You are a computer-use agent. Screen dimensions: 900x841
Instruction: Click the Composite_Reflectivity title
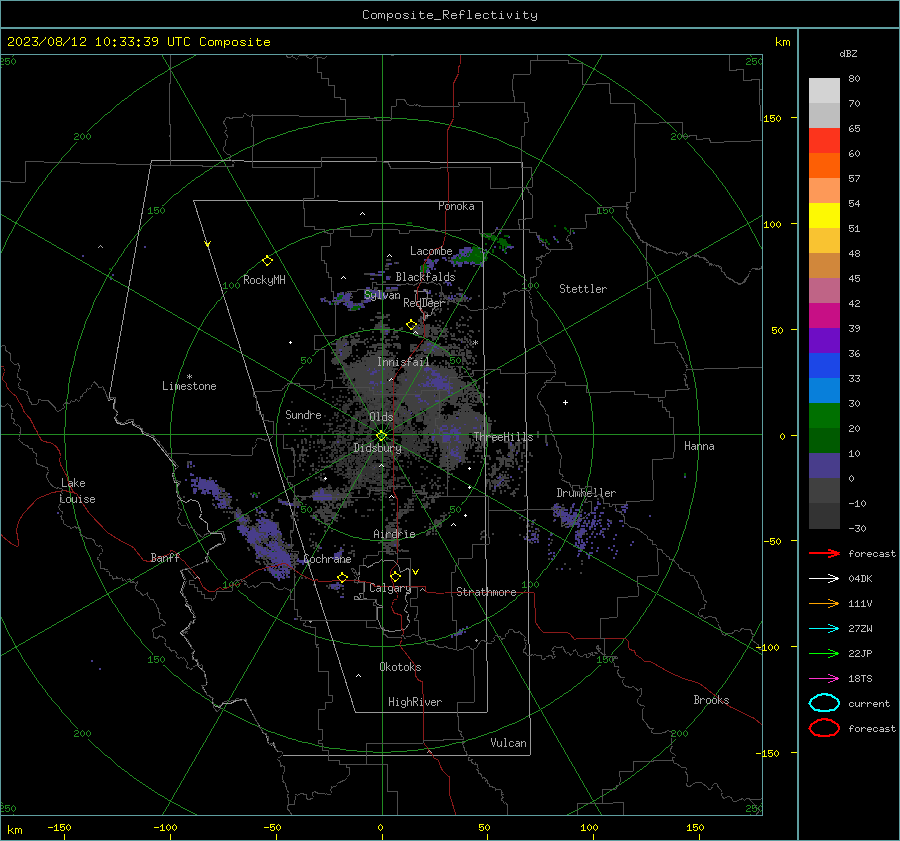[450, 15]
